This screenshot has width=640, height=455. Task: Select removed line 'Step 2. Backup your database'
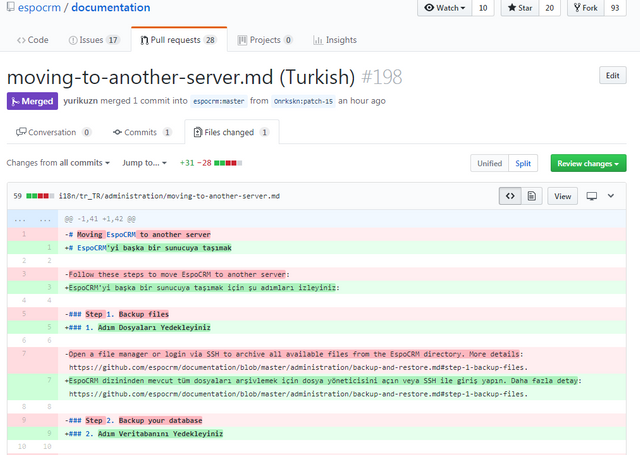point(317,420)
